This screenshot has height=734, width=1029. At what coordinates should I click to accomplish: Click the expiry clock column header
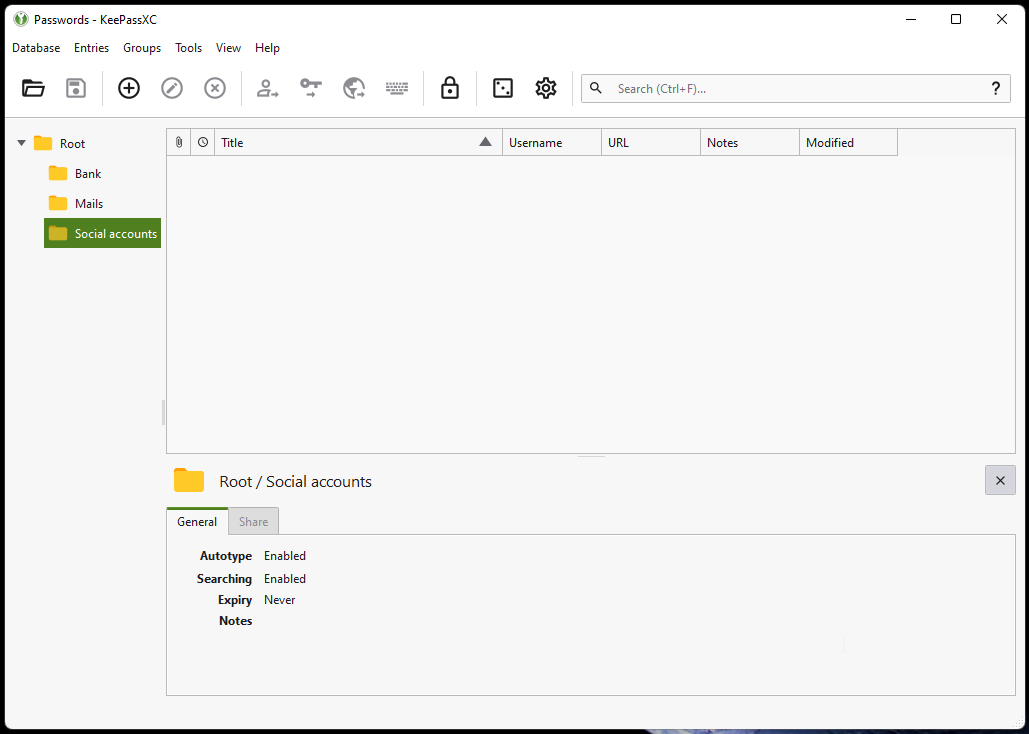pyautogui.click(x=203, y=142)
